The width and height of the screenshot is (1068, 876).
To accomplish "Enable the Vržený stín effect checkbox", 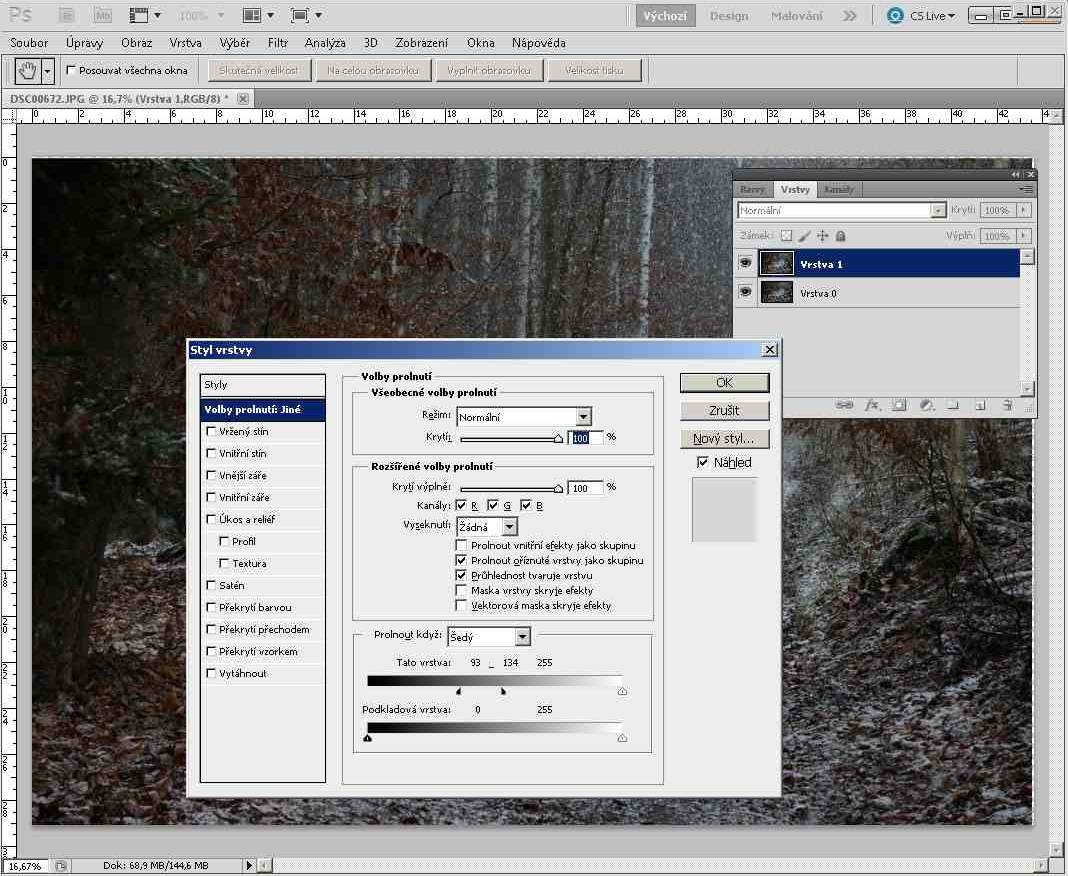I will [211, 432].
